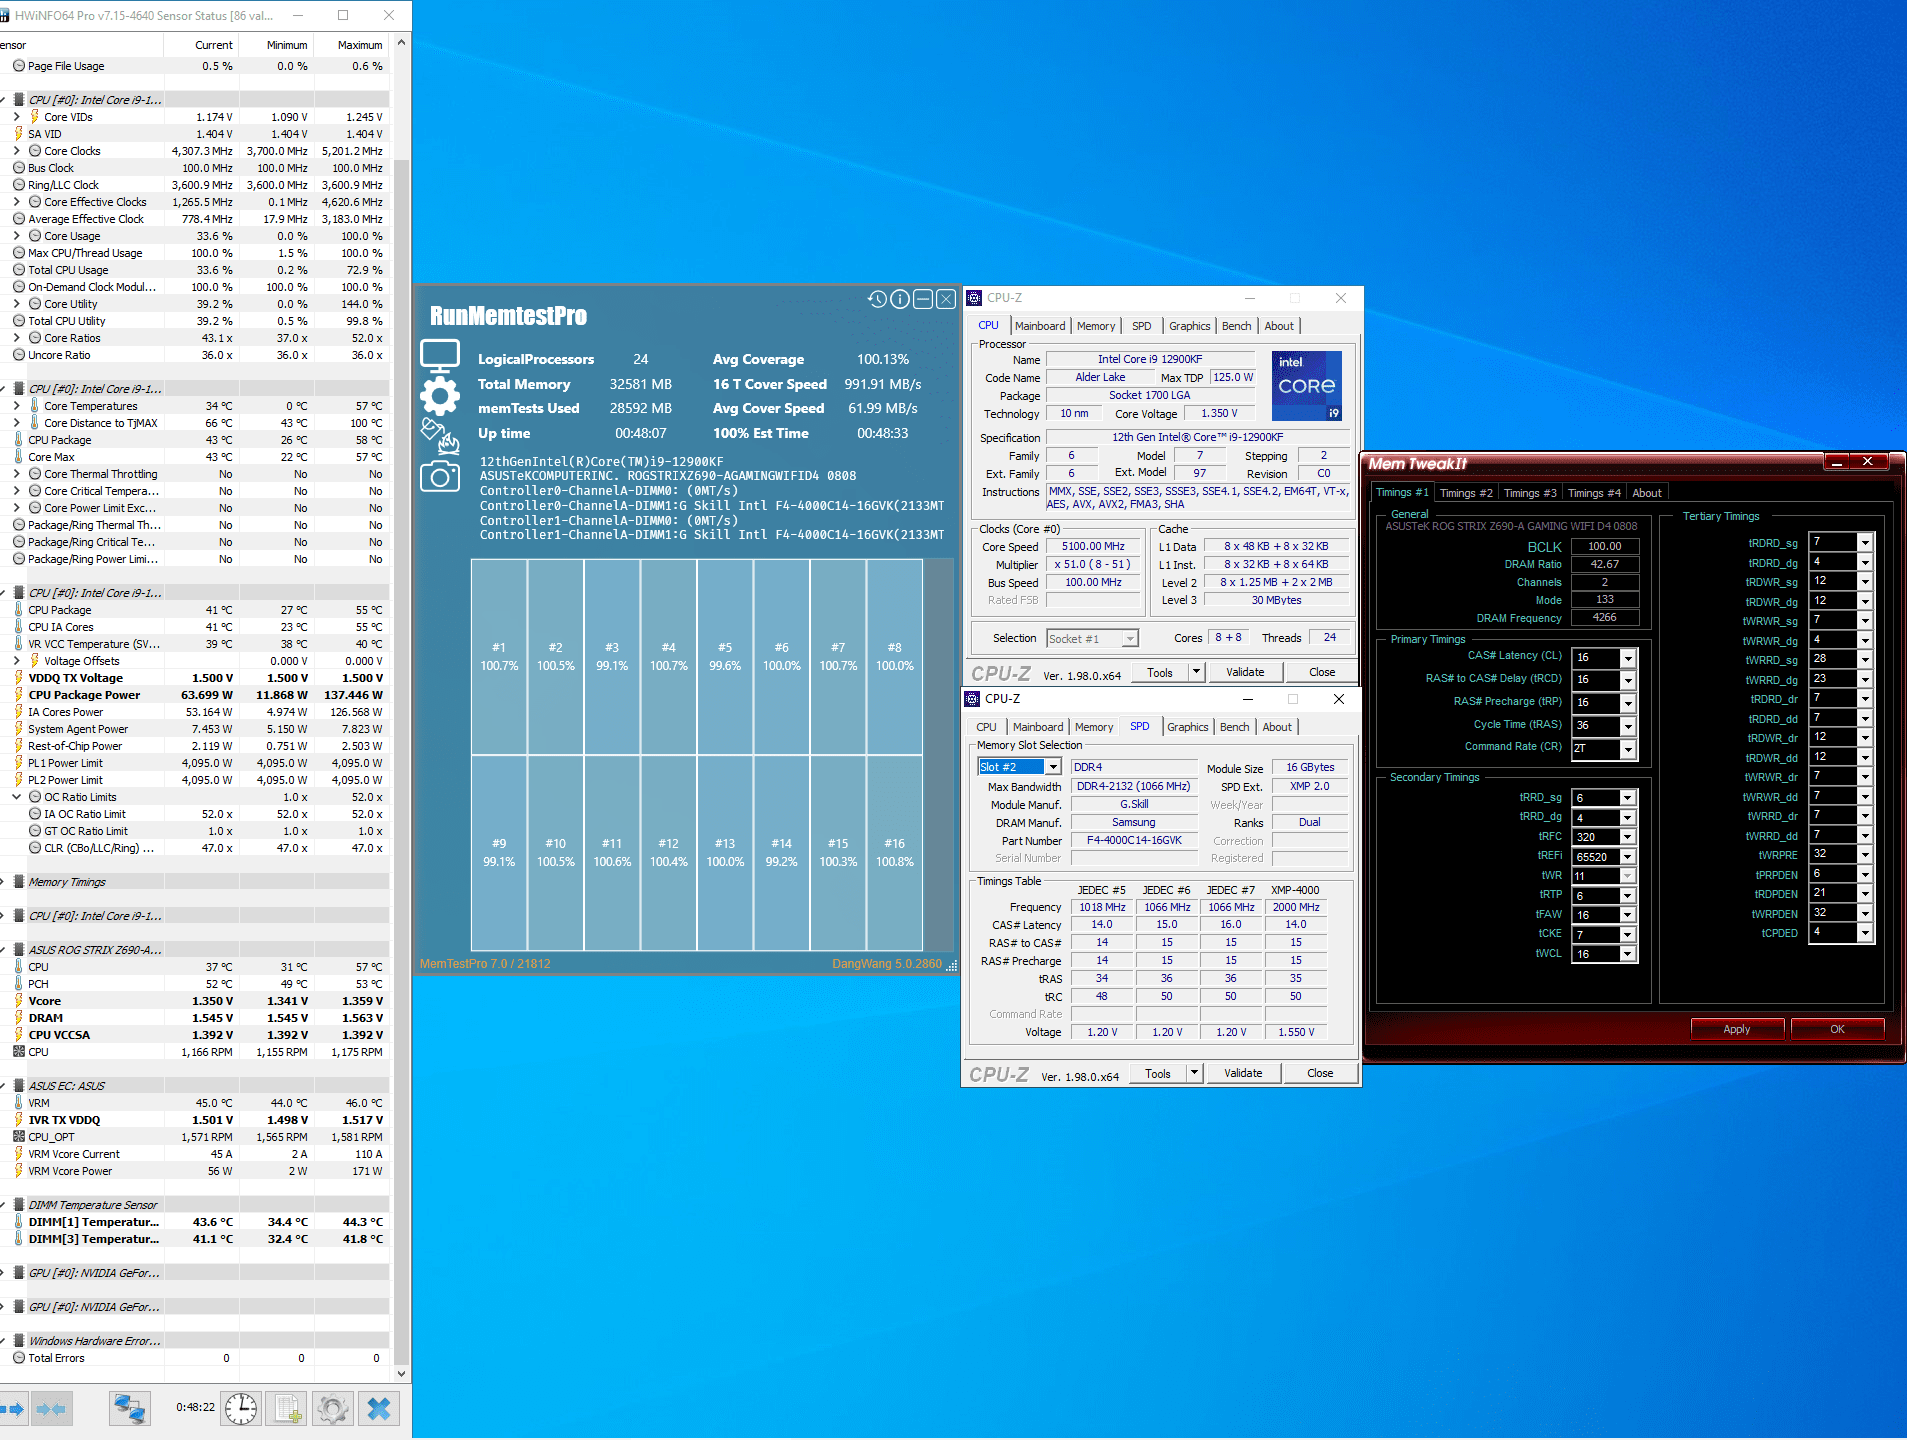The image size is (1907, 1440).
Task: Click the HWiNFO clock reset-timer icon
Action: point(241,1409)
